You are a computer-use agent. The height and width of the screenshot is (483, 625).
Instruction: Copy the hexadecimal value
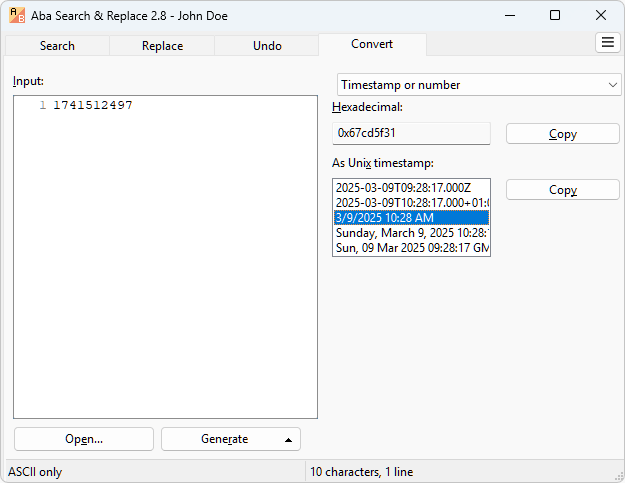(x=562, y=134)
